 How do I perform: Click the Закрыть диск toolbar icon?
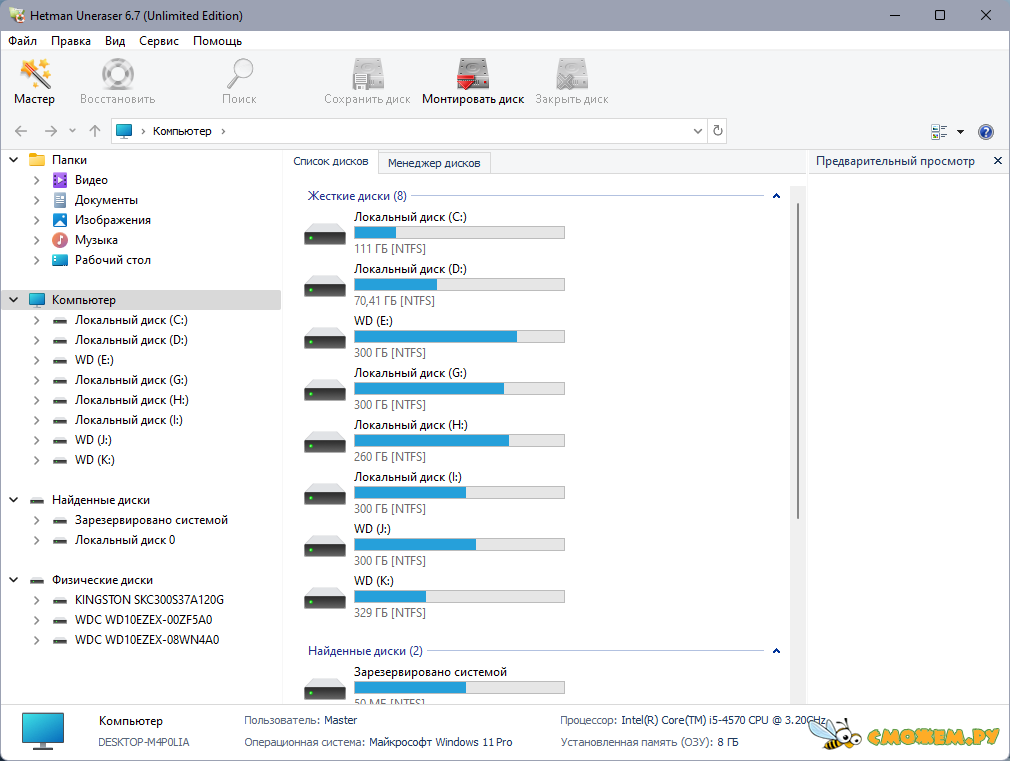tap(572, 73)
